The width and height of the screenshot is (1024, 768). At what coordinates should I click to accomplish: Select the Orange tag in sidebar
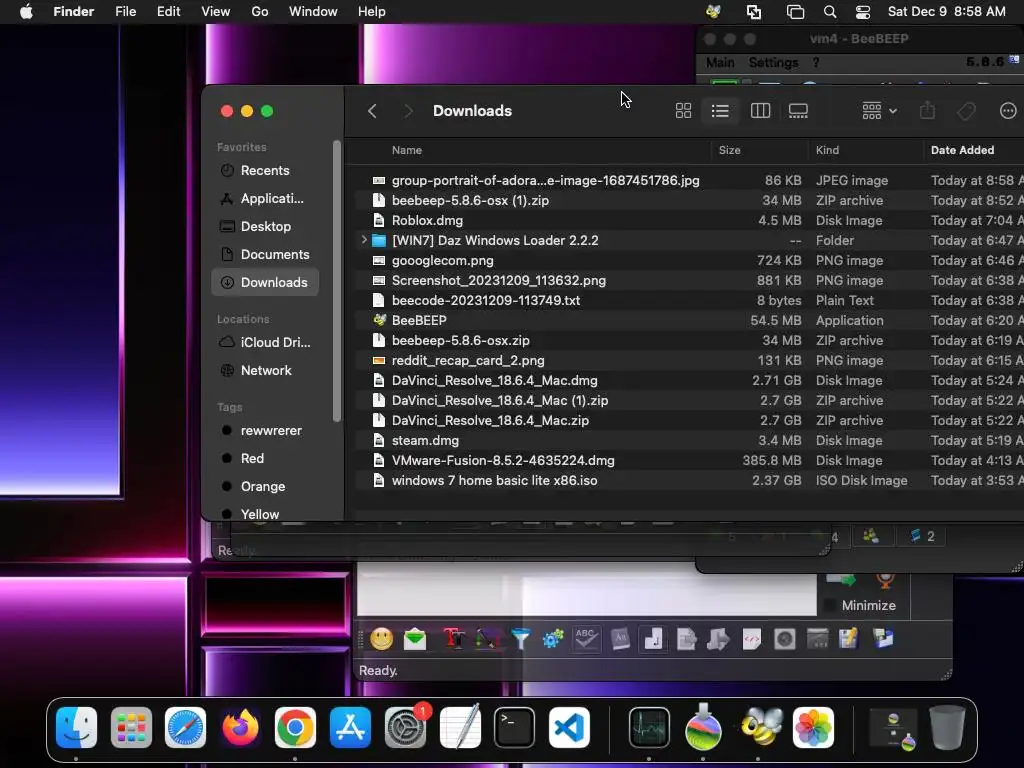(265, 487)
